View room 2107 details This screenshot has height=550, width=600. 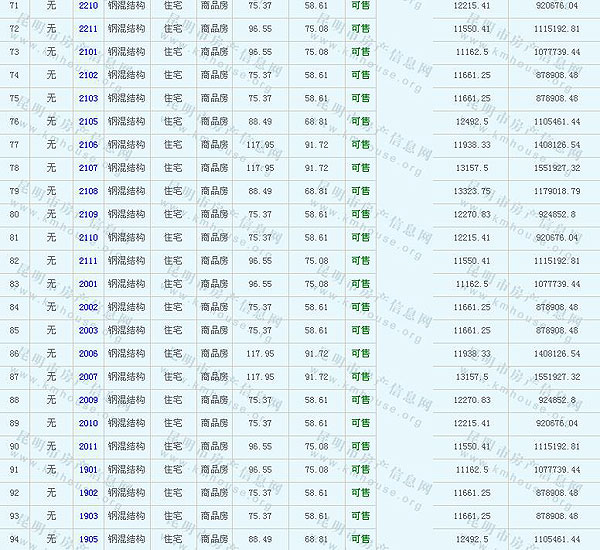(88, 168)
